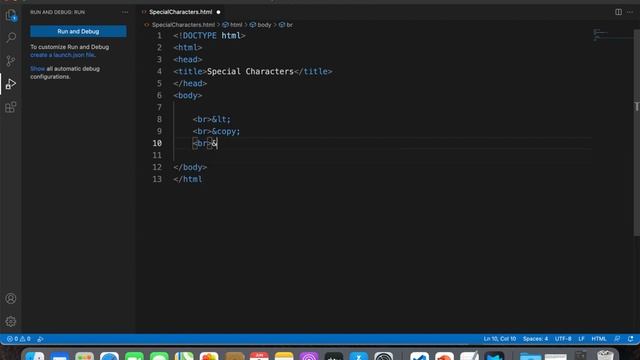640x360 pixels.
Task: Click the vertical editor scrollbar
Action: tap(636, 133)
